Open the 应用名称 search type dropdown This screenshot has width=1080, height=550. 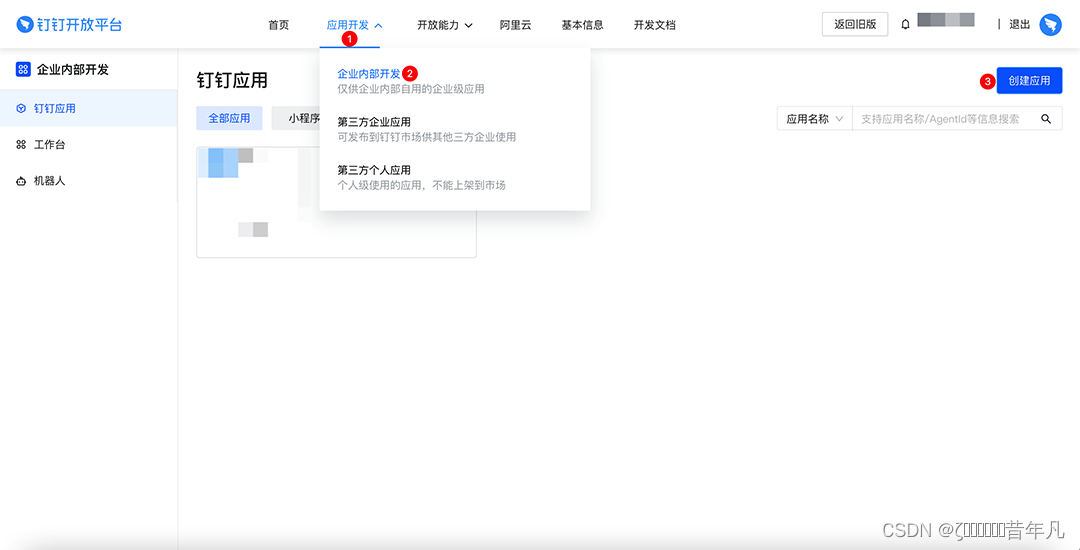click(x=815, y=118)
